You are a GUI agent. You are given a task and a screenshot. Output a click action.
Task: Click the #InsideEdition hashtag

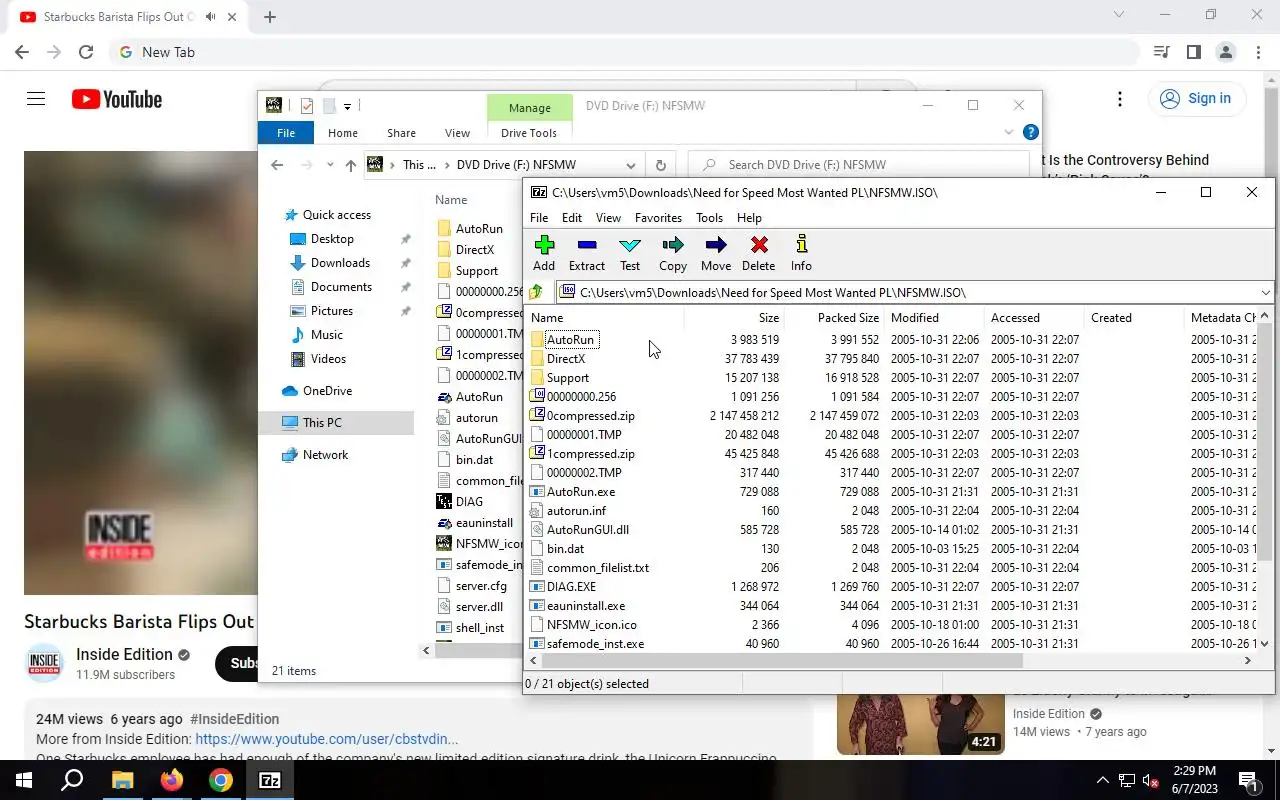(234, 719)
